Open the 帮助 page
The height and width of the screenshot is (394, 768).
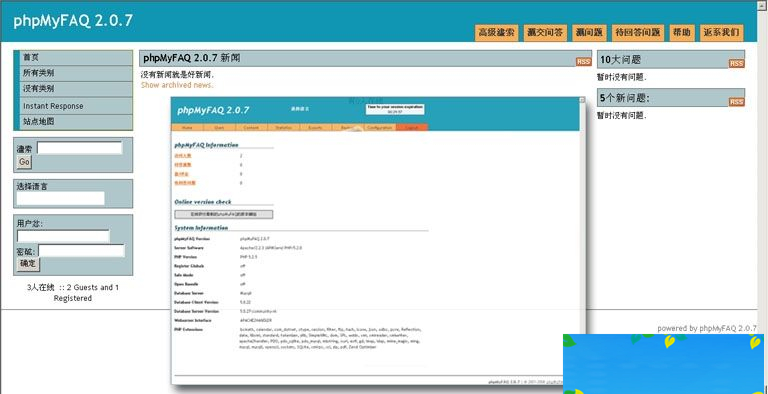(681, 33)
